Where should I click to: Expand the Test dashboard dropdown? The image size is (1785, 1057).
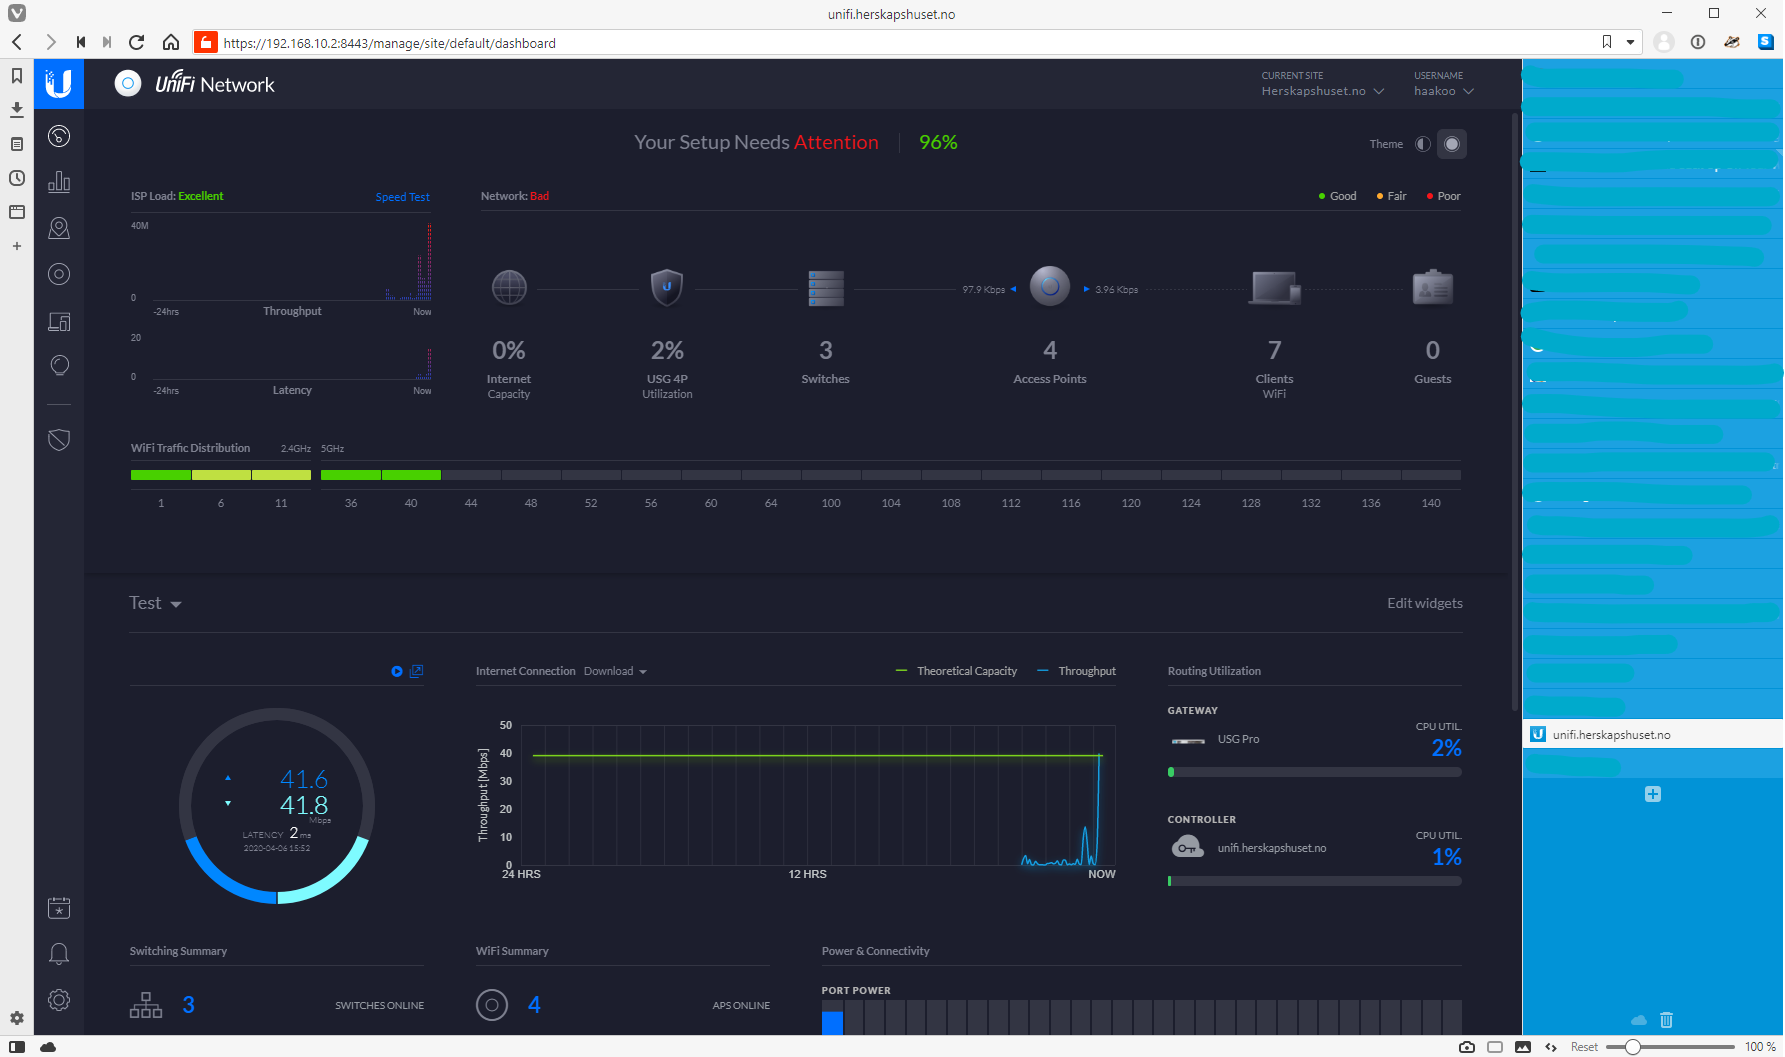pos(155,604)
